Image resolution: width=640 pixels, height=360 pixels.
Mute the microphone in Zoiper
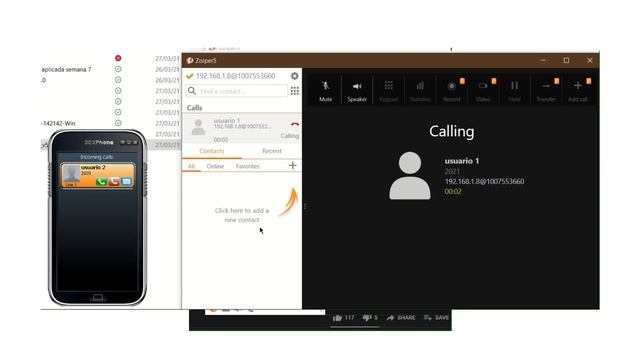(325, 91)
